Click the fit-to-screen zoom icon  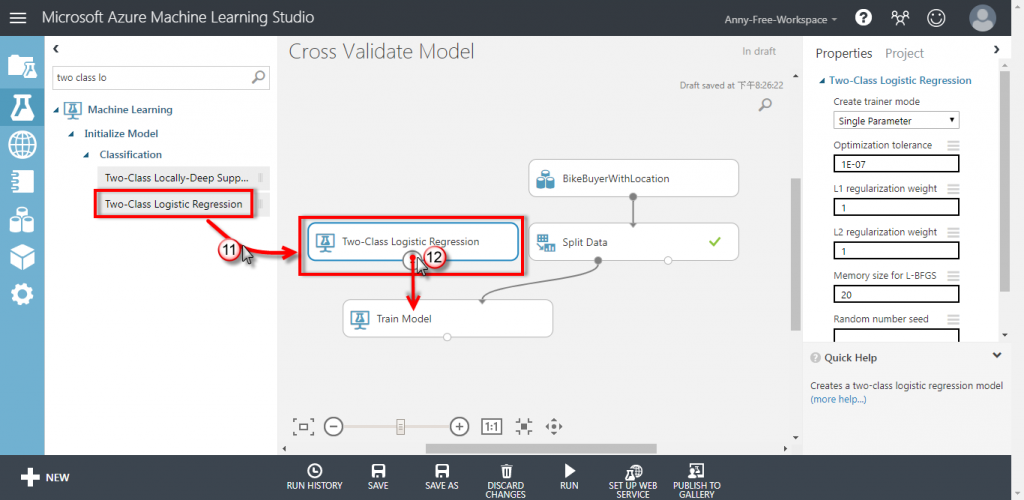pyautogui.click(x=304, y=427)
